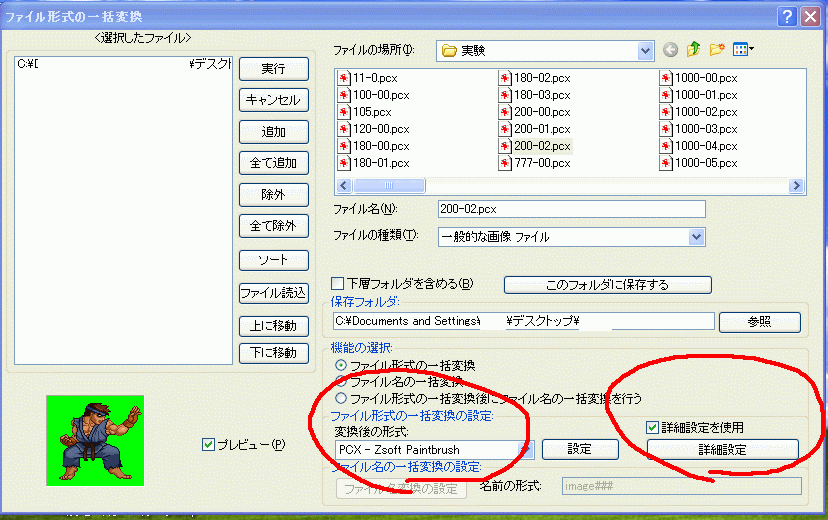Expand the ファイルの場所 folder dropdown
Viewport: 828px width, 520px height.
pyautogui.click(x=645, y=50)
